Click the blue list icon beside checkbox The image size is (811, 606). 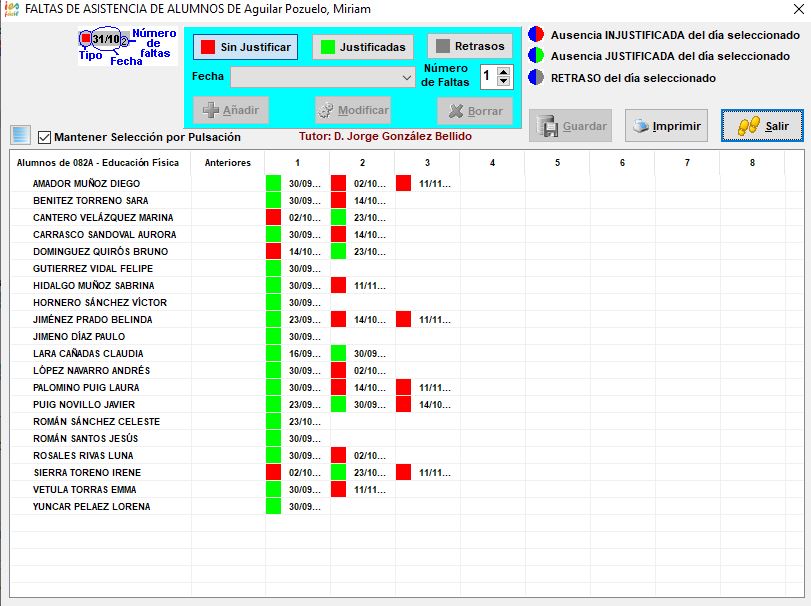click(x=21, y=135)
